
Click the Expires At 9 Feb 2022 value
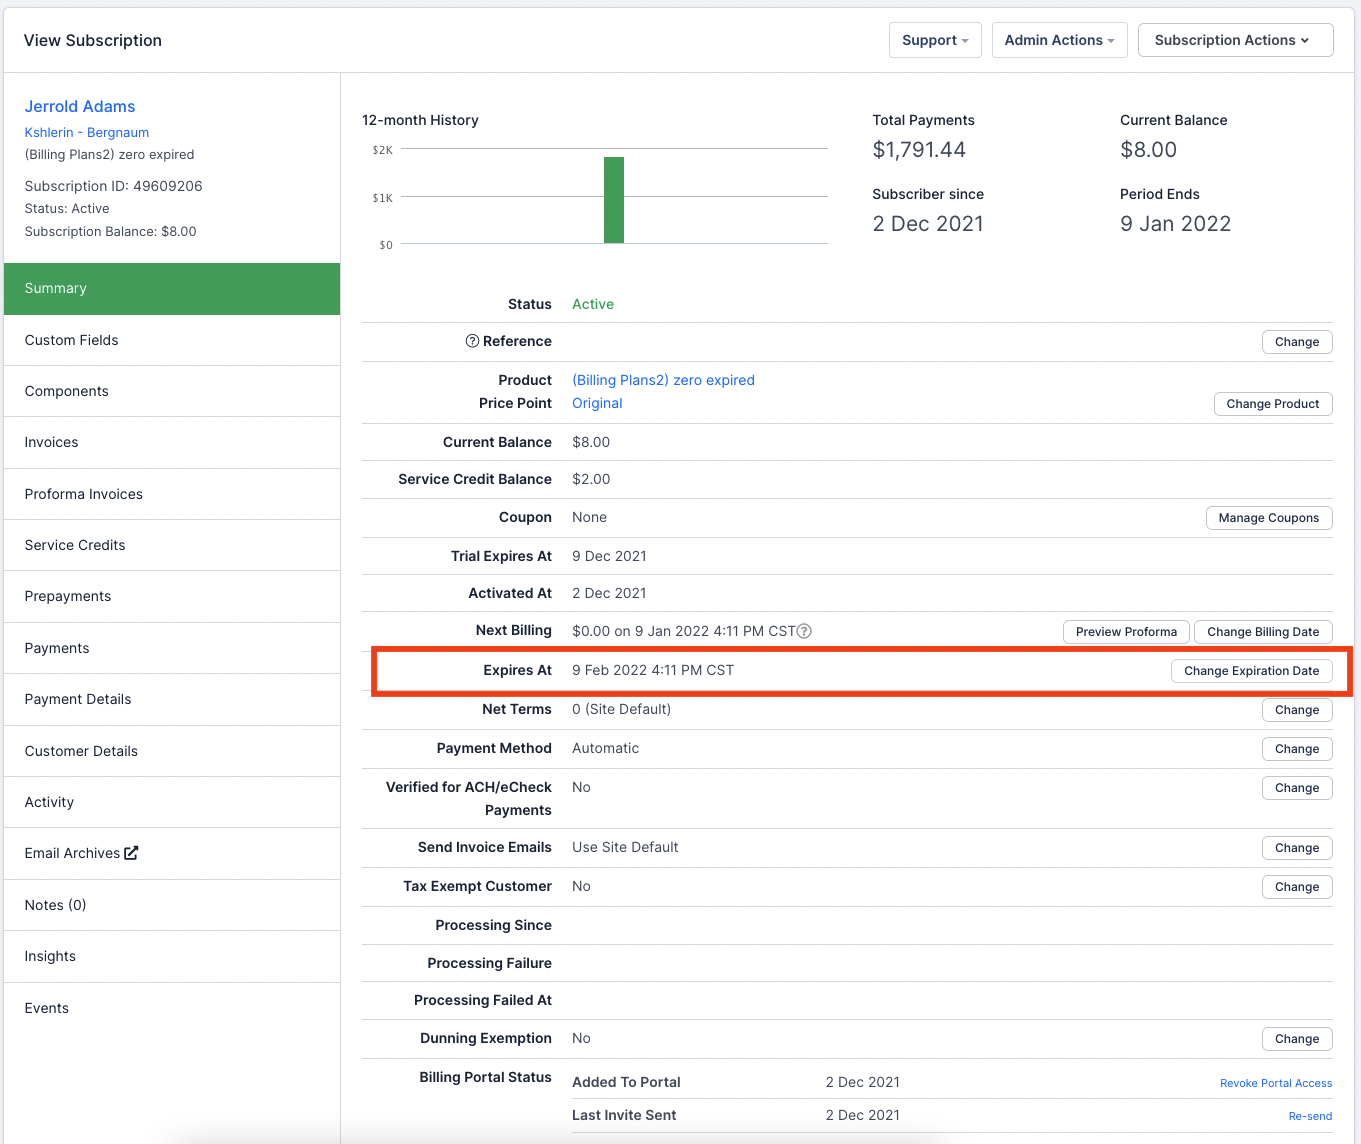653,670
